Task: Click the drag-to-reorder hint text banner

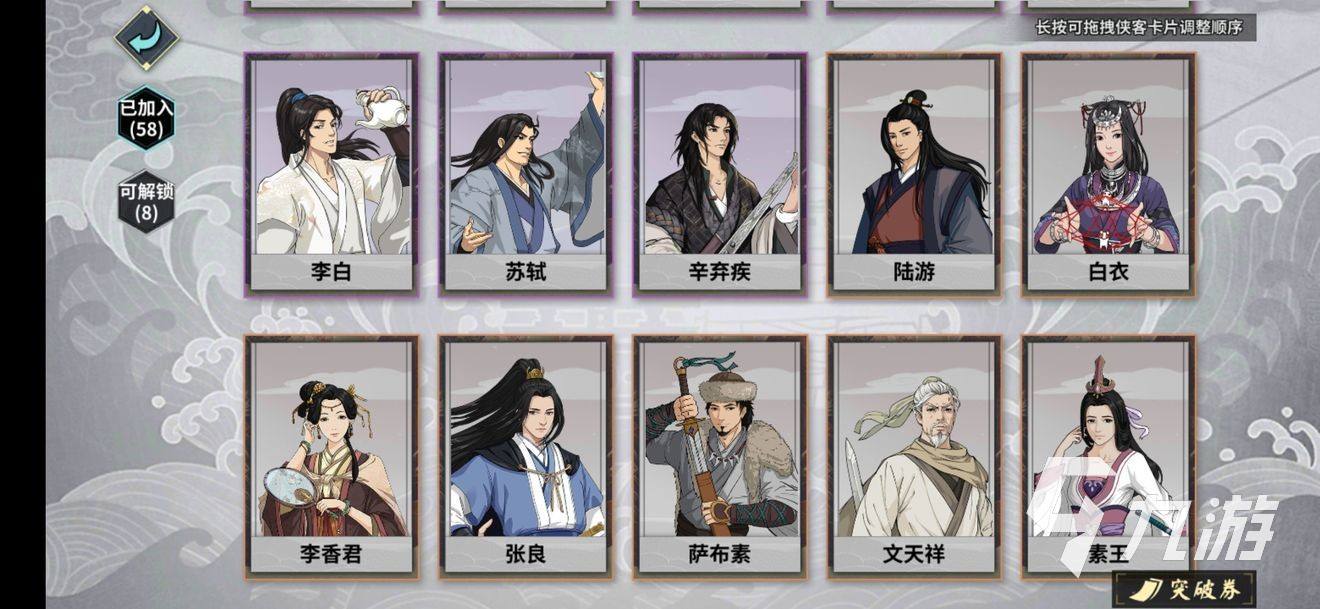Action: [1139, 27]
